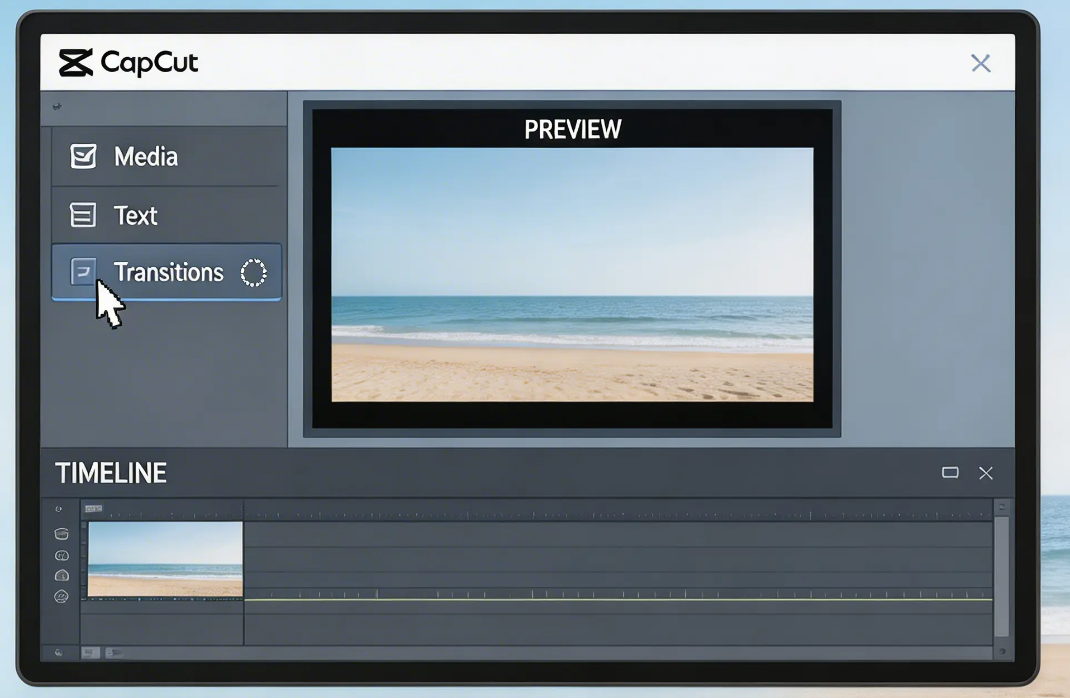Switch to the Text tab
Viewport: 1070px width, 698px height.
pos(135,215)
